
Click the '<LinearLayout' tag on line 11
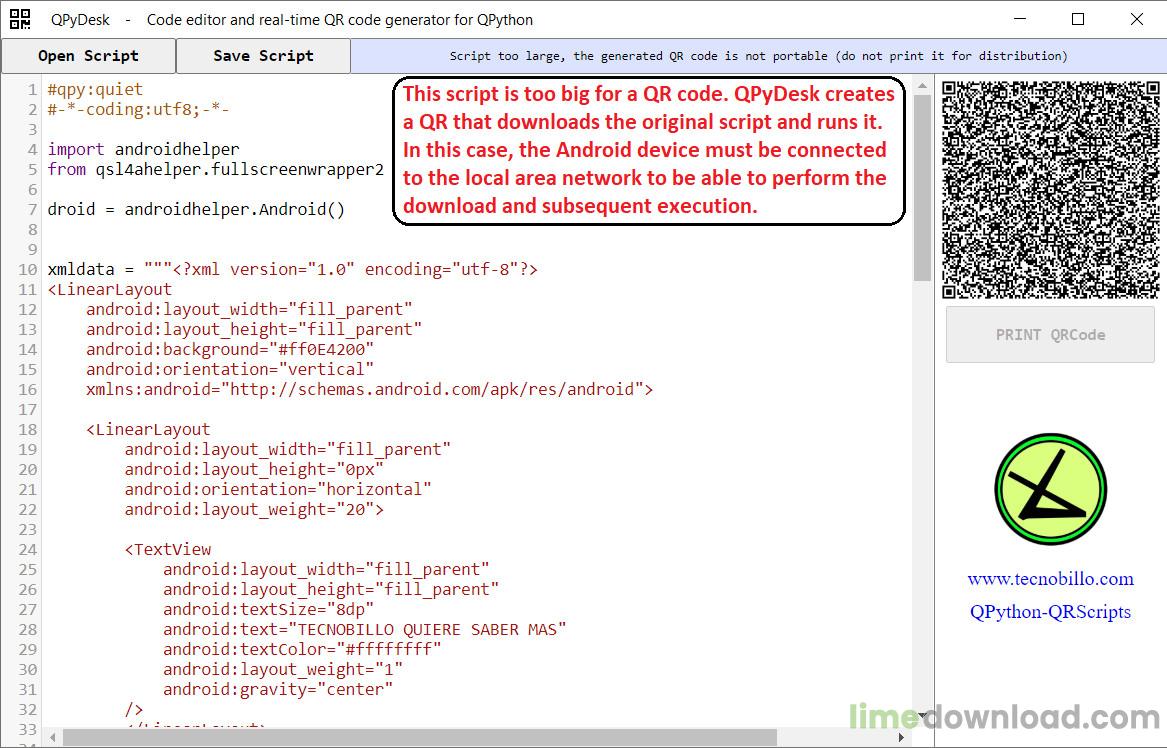click(109, 290)
